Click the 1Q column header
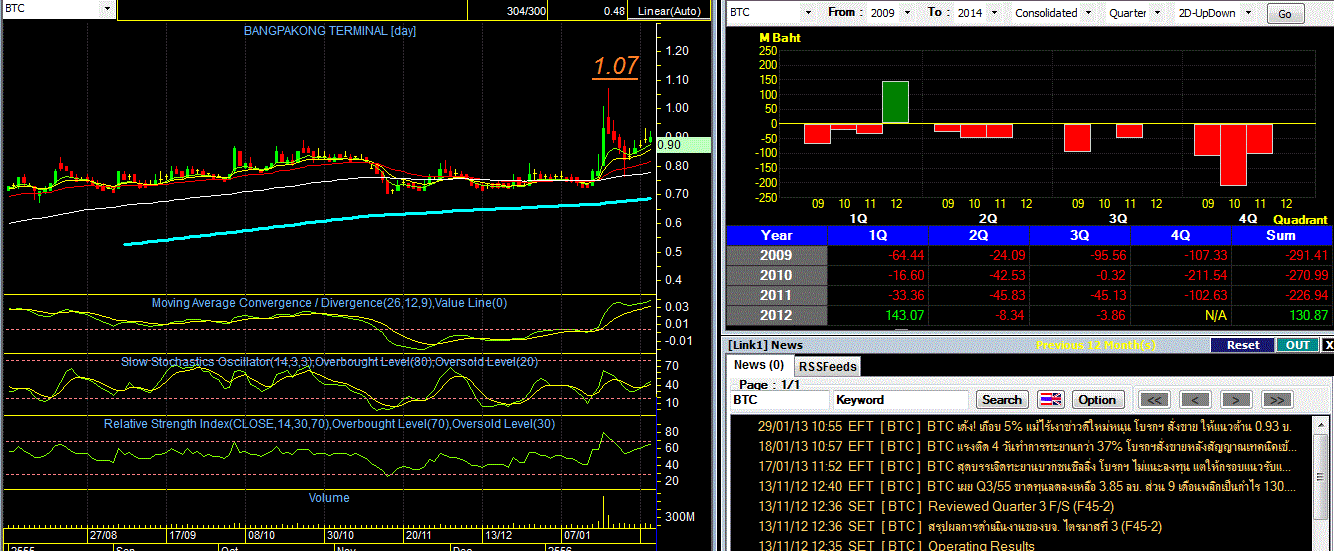 (x=877, y=235)
